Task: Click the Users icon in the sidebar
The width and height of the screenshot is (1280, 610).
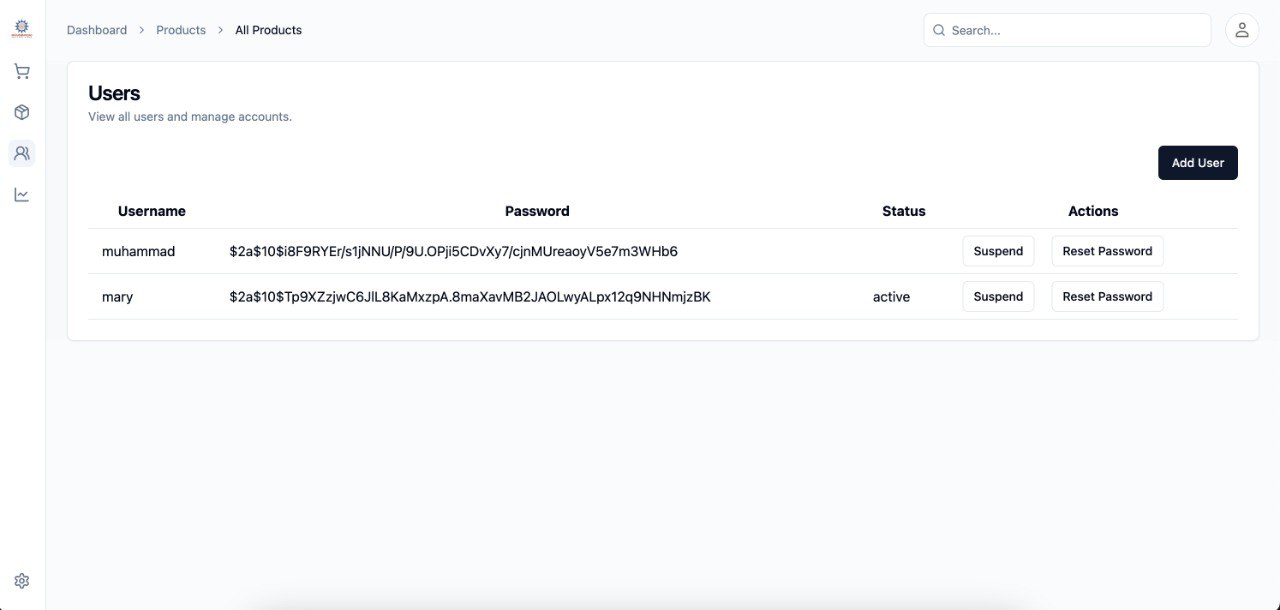Action: [21, 153]
